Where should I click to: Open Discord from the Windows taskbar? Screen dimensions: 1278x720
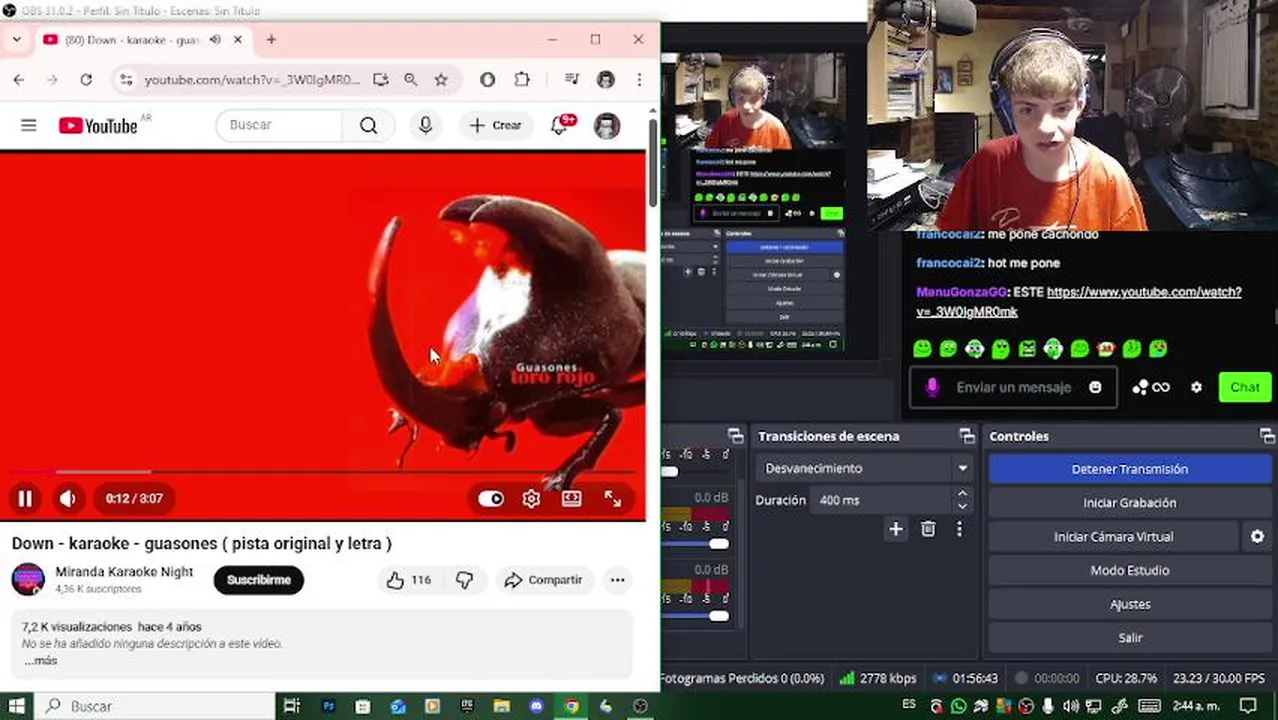point(537,706)
